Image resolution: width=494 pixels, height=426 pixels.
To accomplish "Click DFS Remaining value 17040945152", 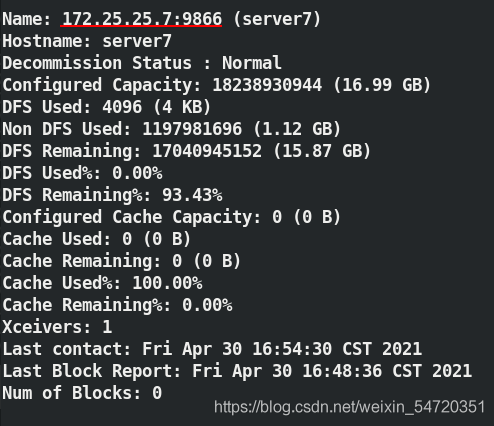I will point(207,151).
